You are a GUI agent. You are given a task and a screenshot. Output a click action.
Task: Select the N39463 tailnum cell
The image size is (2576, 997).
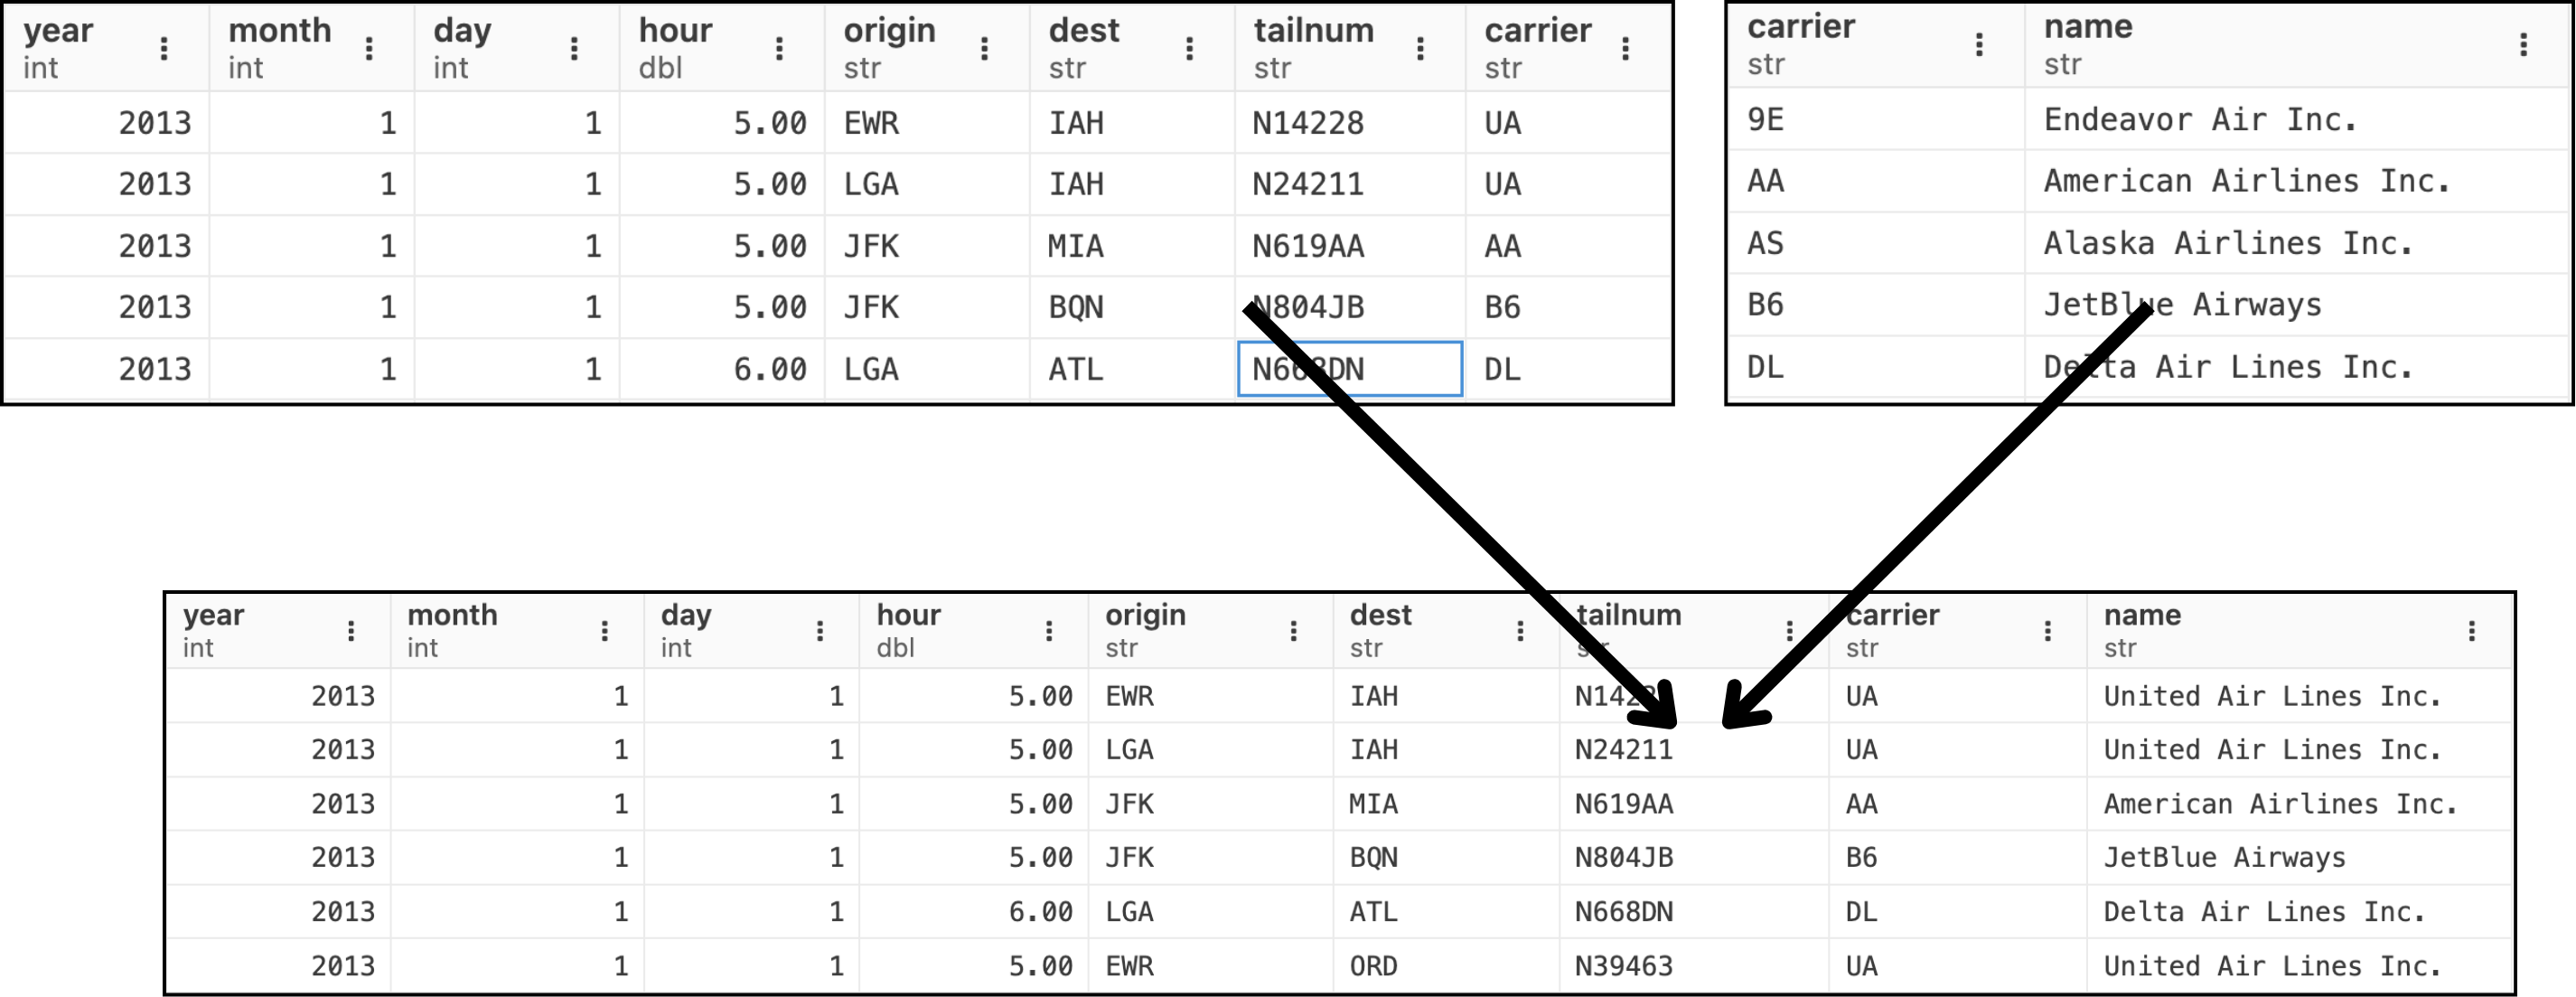tap(1623, 966)
